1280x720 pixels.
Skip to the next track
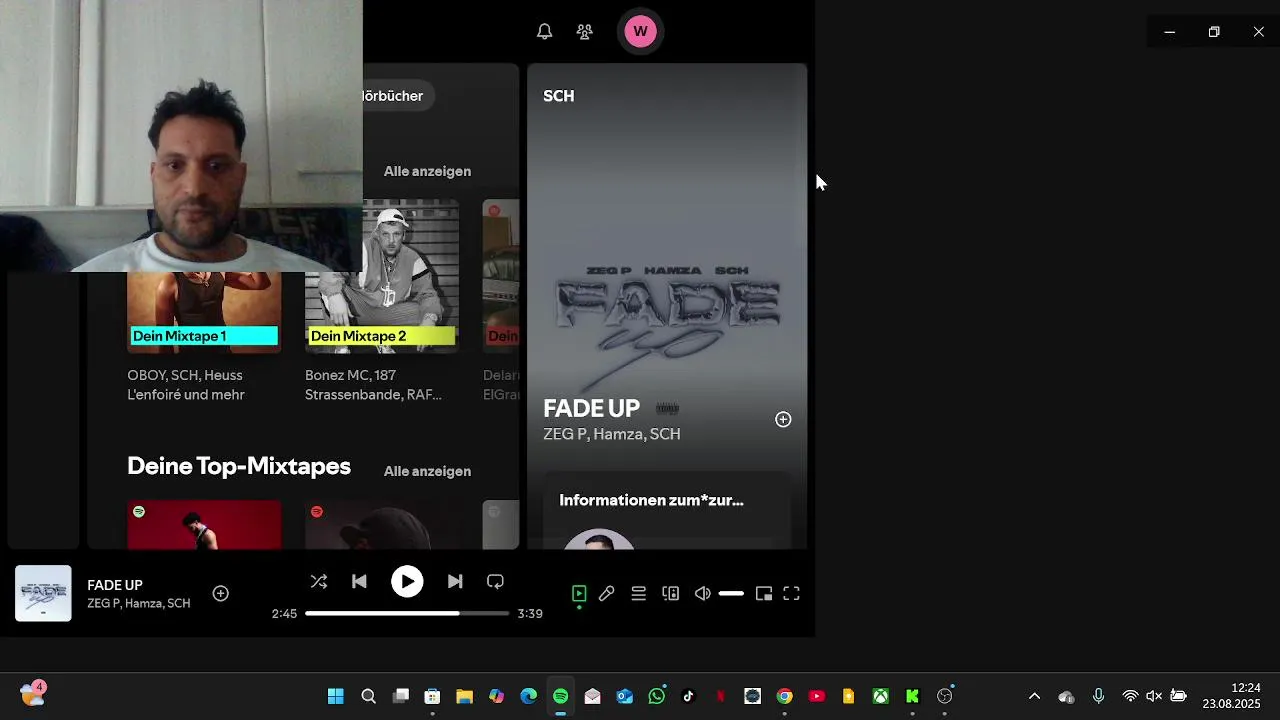(x=455, y=581)
